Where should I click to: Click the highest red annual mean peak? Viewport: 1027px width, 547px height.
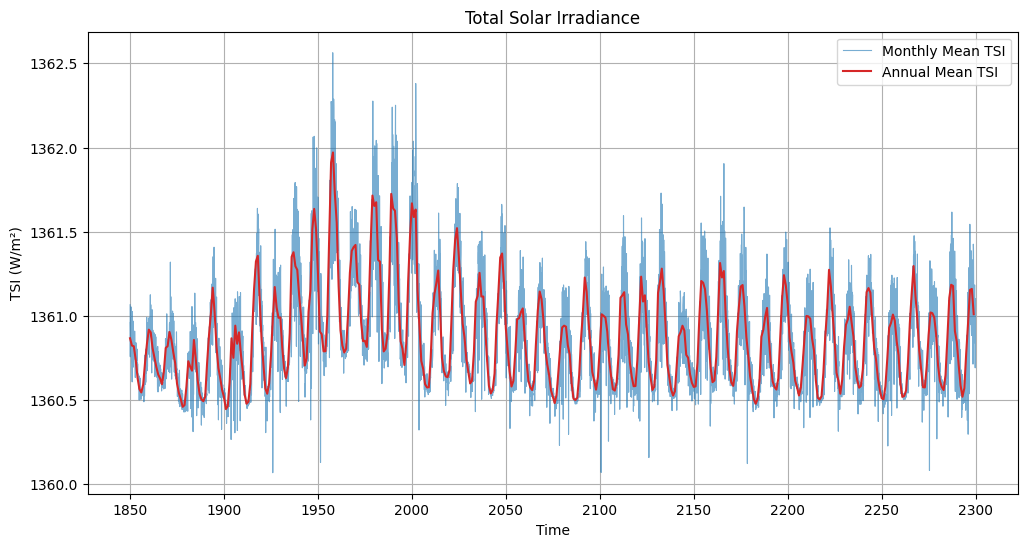pyautogui.click(x=333, y=153)
